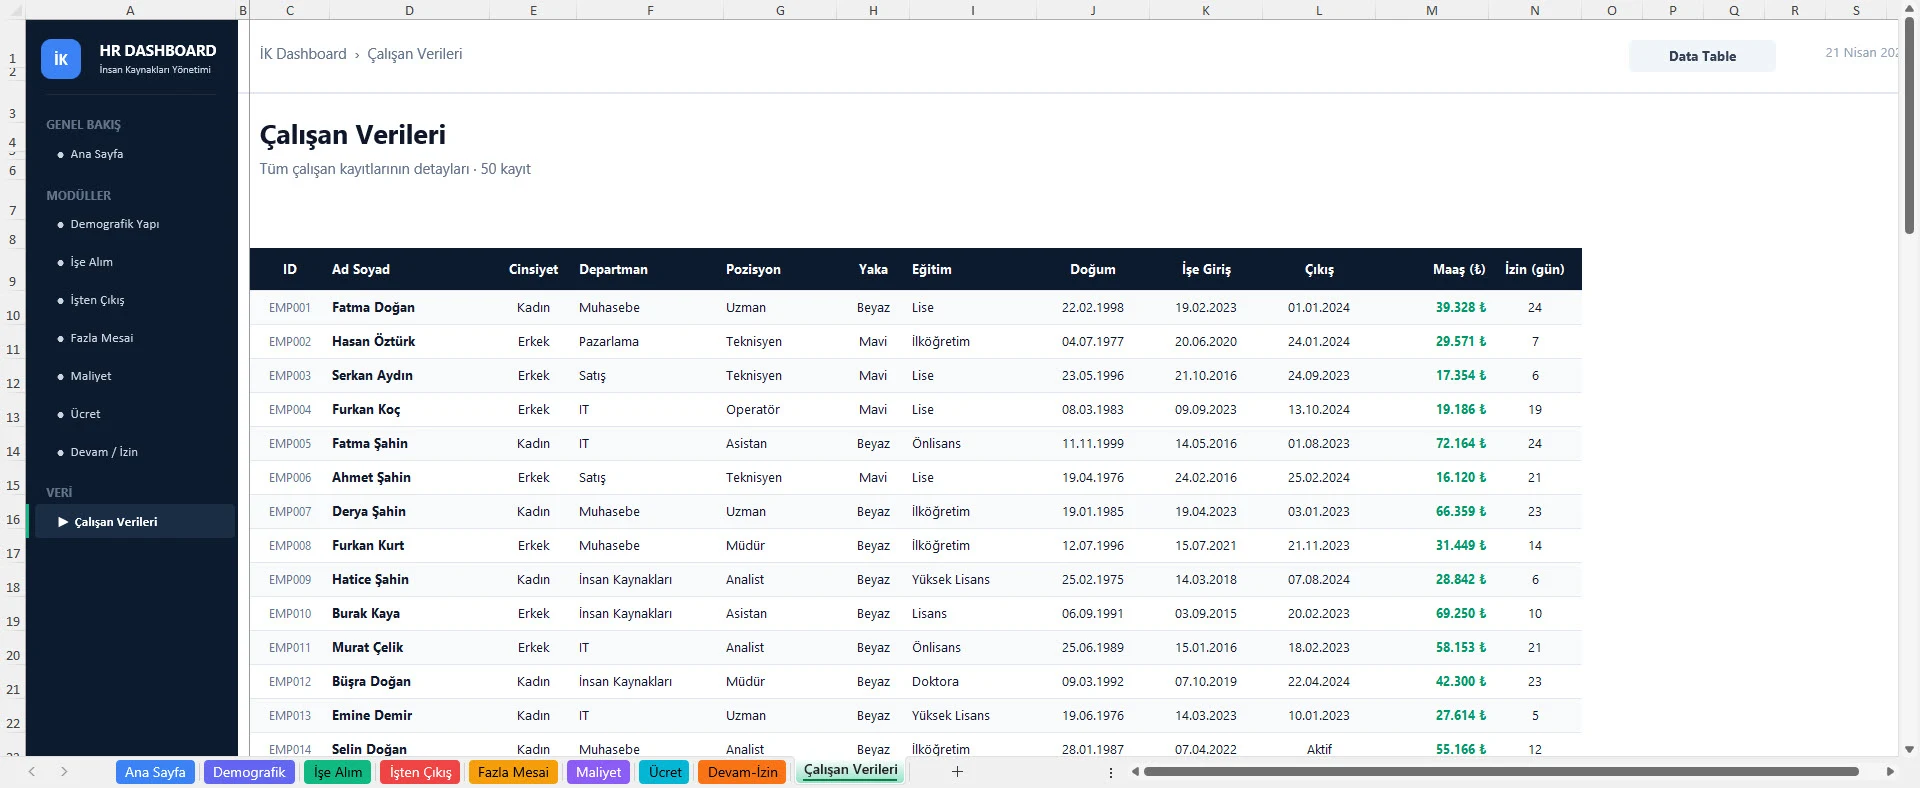This screenshot has height=788, width=1920.
Task: Click the İK logo icon
Action: click(x=61, y=59)
